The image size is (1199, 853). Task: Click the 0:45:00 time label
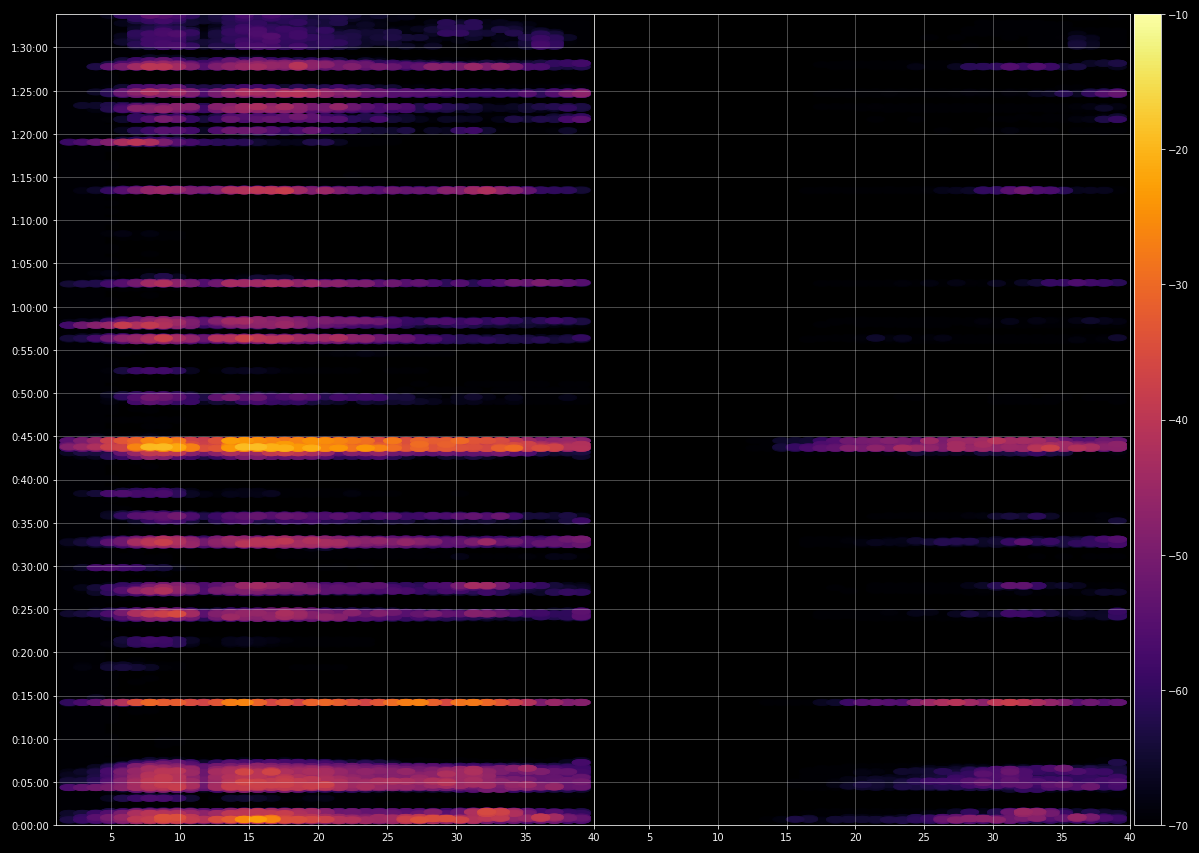pyautogui.click(x=30, y=437)
